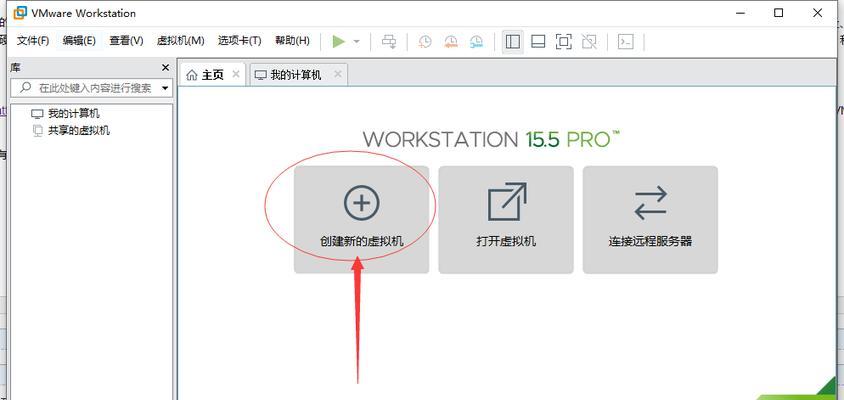This screenshot has height=400, width=844.
Task: Open the power options dropdown arrow
Action: (356, 41)
